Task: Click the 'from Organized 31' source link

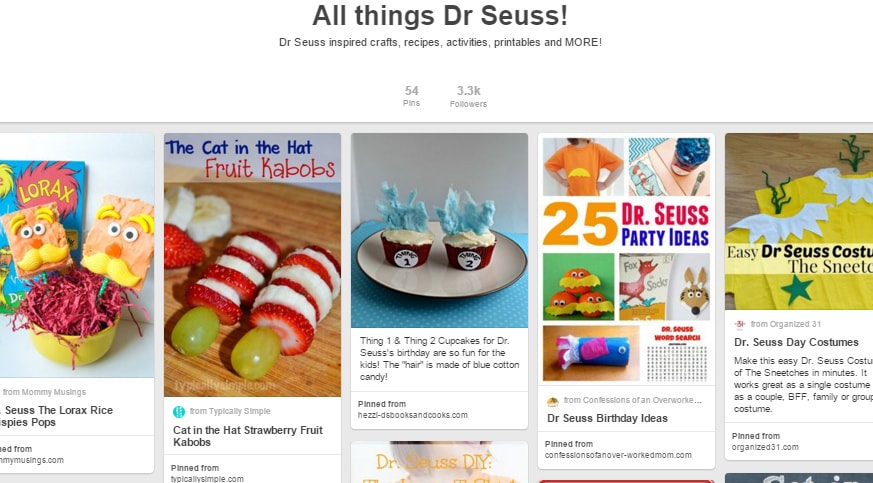Action: coord(786,324)
